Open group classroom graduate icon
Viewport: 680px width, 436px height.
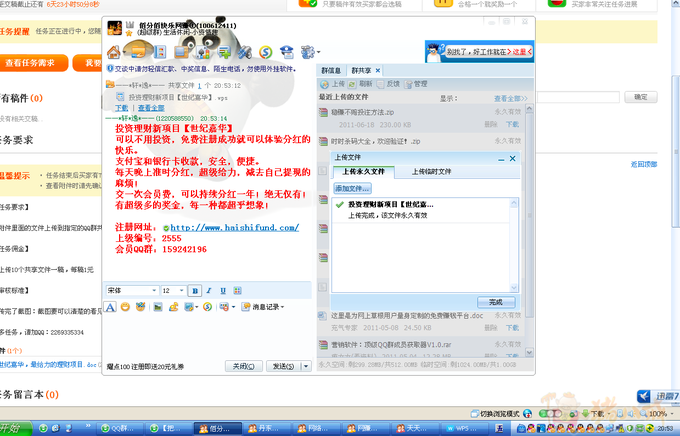coord(287,52)
